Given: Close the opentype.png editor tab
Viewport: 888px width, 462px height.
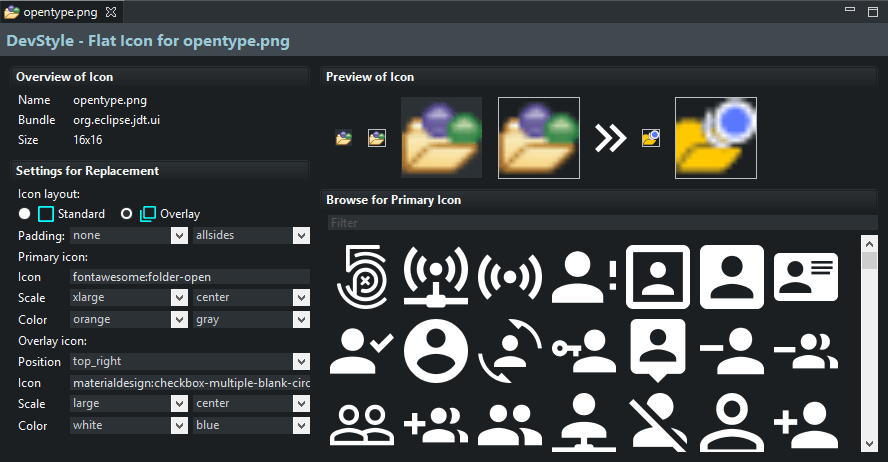Looking at the screenshot, I should (111, 12).
